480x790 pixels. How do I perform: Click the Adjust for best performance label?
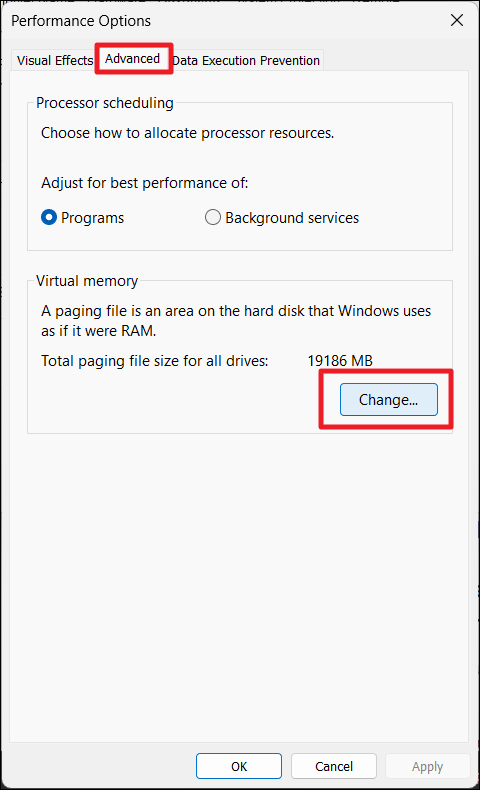point(145,183)
